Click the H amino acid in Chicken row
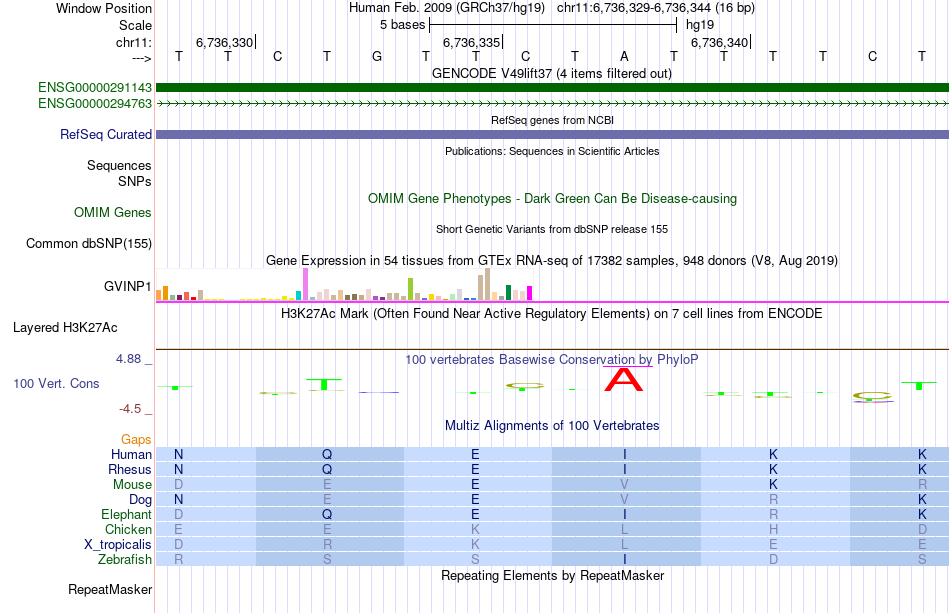The width and height of the screenshot is (950, 613). pos(773,529)
